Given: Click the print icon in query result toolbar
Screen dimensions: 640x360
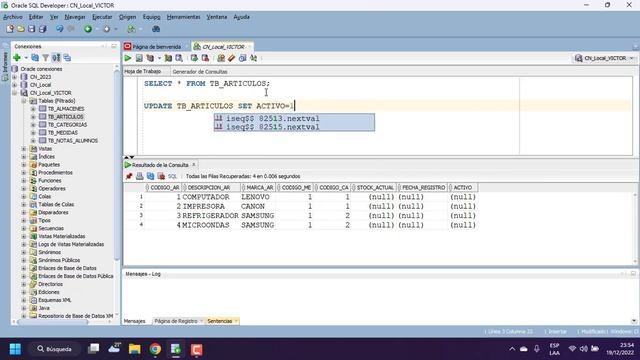Looking at the screenshot, I should pyautogui.click(x=140, y=176).
